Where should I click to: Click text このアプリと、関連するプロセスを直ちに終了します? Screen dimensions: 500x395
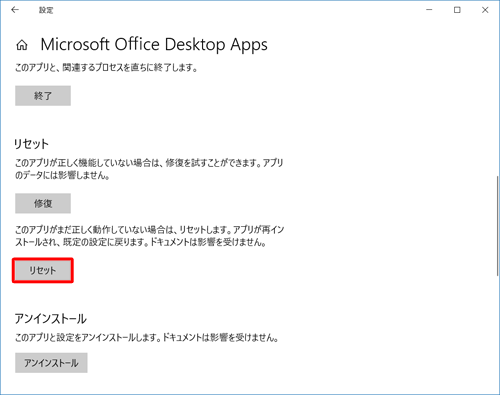tap(106, 68)
